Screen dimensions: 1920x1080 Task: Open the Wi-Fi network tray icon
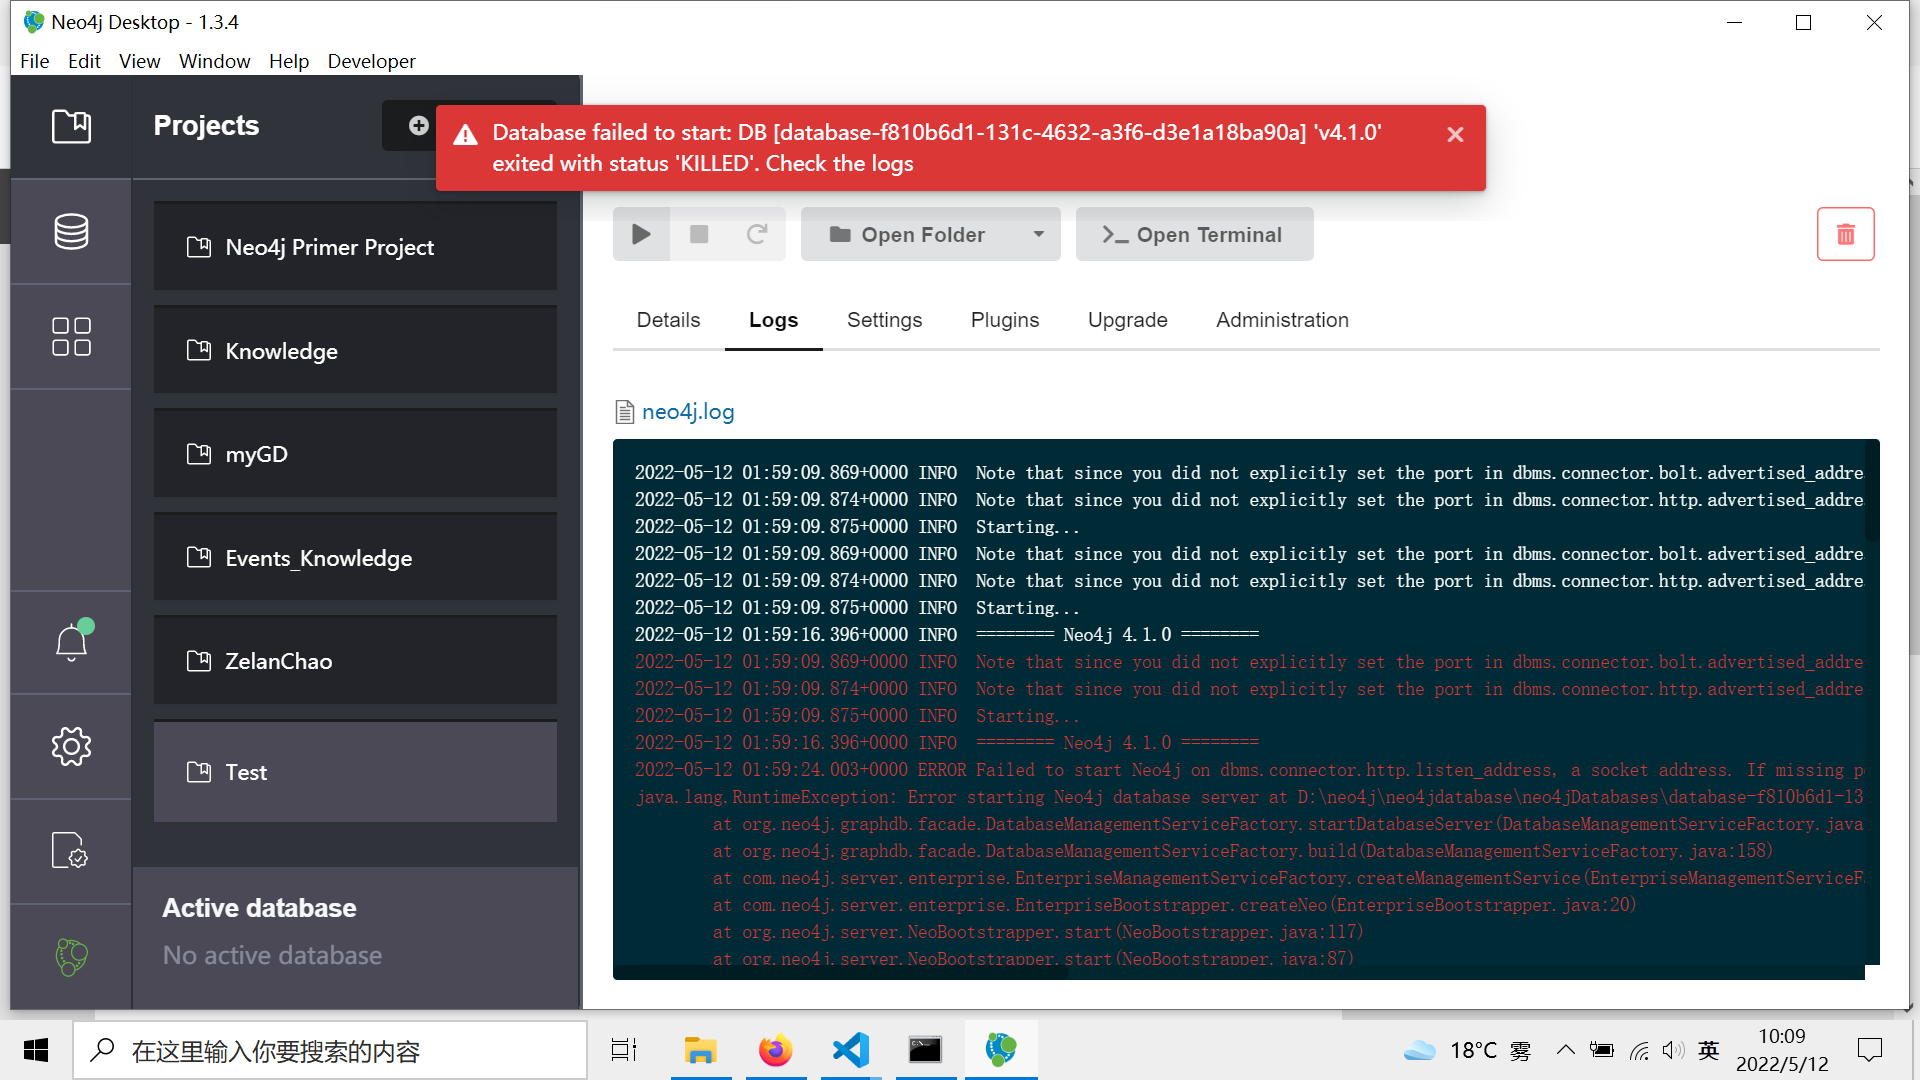(1639, 1050)
